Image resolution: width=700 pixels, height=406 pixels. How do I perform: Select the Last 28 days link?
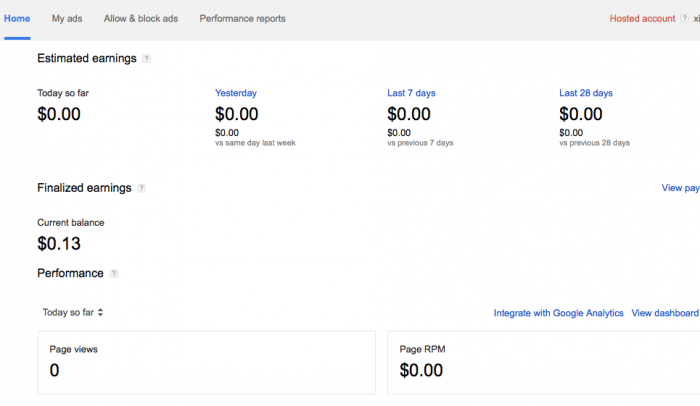(x=586, y=93)
